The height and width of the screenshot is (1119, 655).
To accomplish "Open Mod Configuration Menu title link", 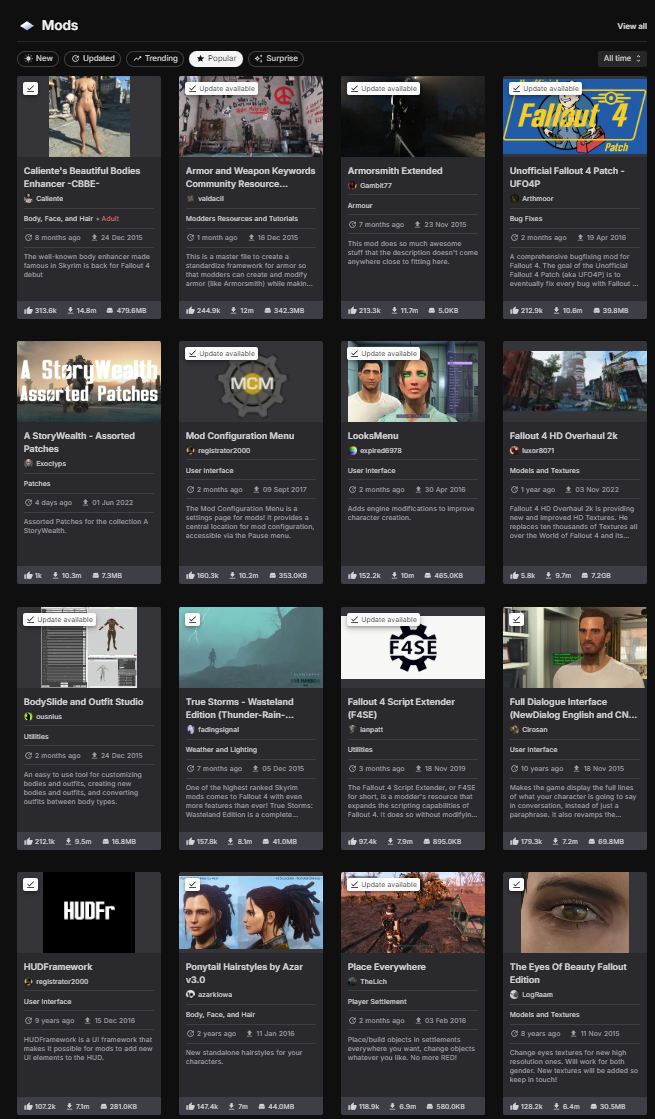I will 240,435.
